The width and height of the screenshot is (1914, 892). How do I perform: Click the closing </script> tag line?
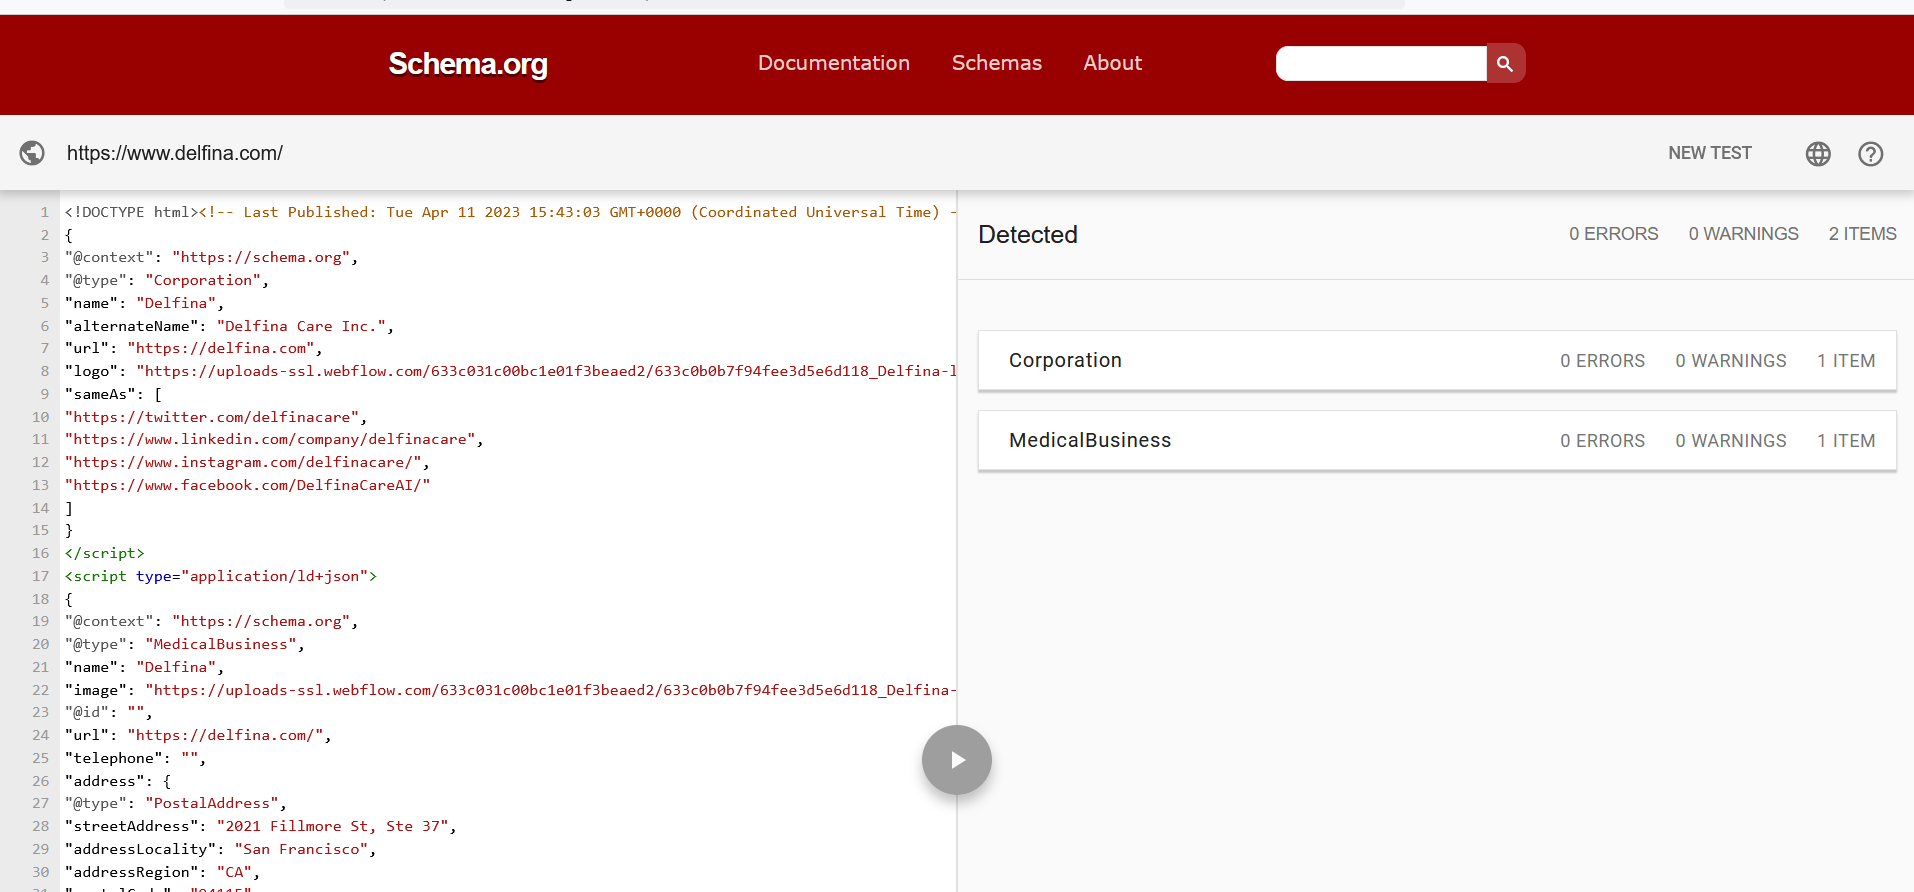(x=104, y=553)
